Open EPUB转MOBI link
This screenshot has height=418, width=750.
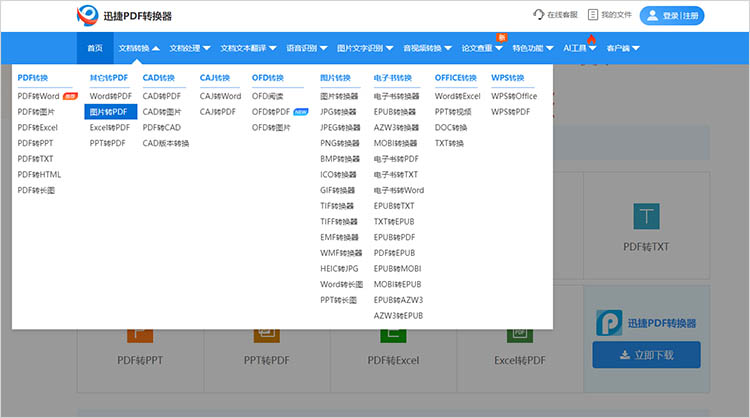pos(397,269)
